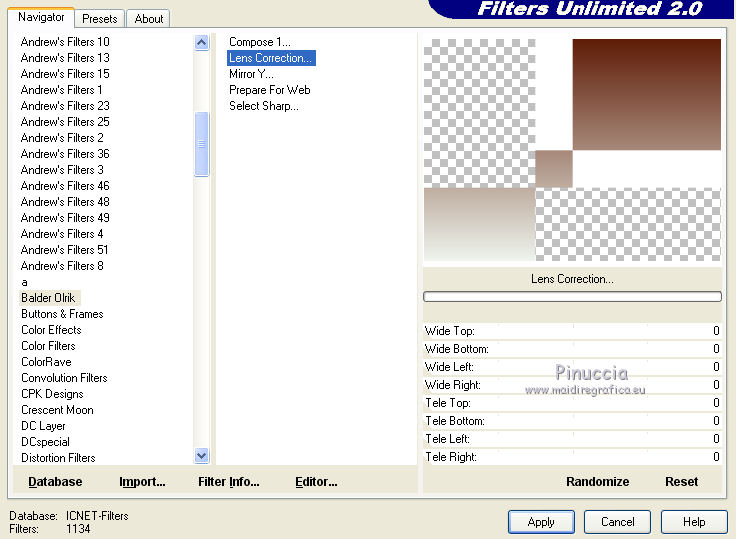Adjust the Wide Left slider

click(572, 367)
